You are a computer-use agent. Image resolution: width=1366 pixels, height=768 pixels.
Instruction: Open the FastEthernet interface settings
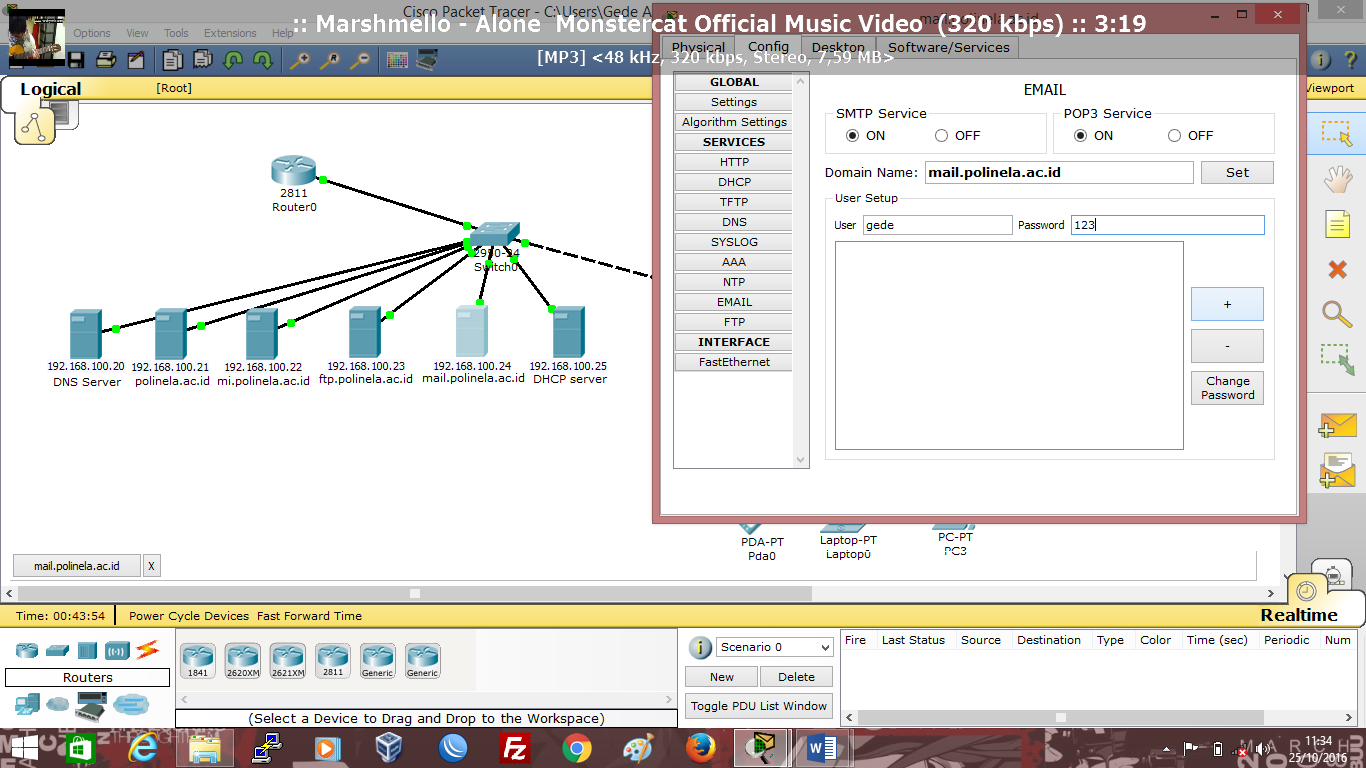tap(734, 362)
